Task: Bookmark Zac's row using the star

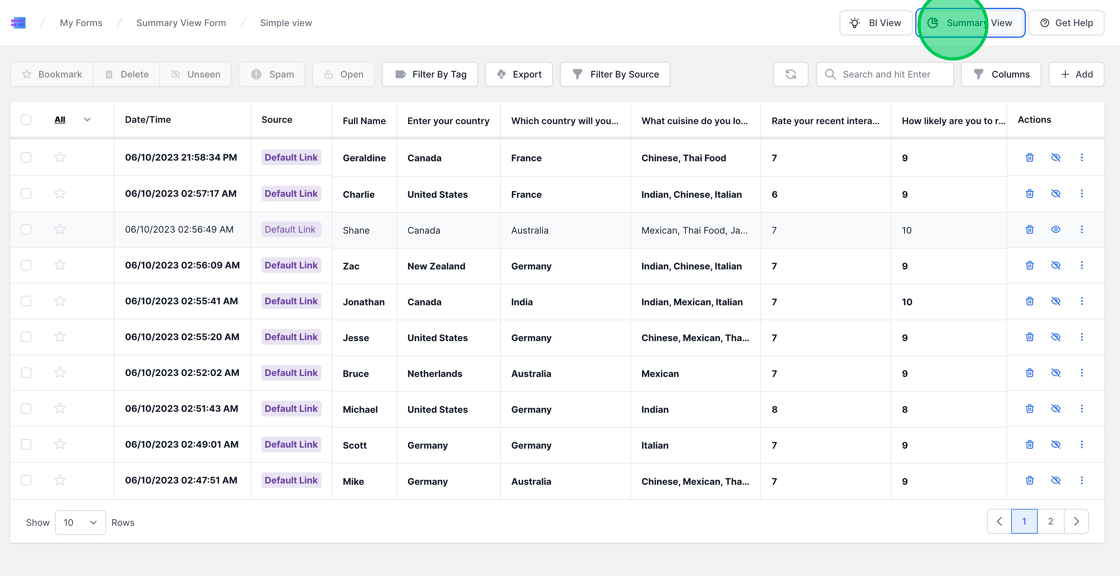Action: click(59, 265)
